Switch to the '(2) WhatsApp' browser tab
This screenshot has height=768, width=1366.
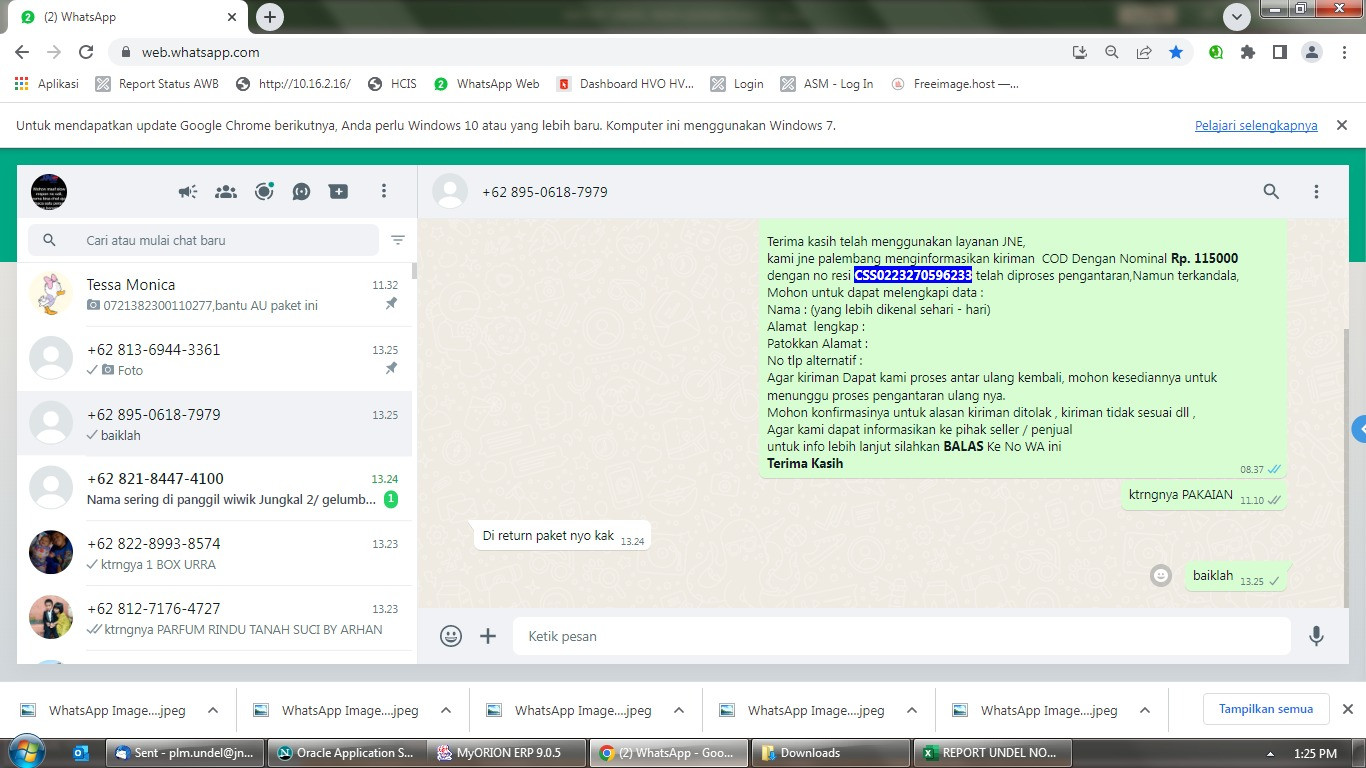pos(130,17)
